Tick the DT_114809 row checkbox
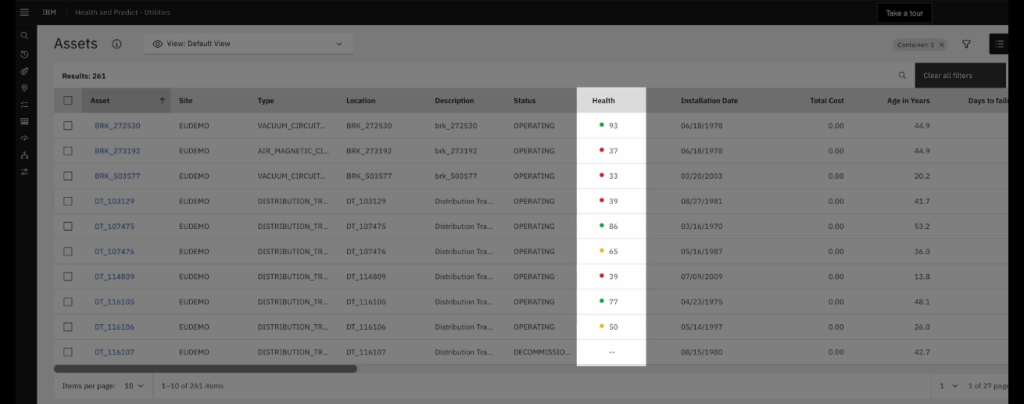This screenshot has height=404, width=1024. click(x=68, y=277)
